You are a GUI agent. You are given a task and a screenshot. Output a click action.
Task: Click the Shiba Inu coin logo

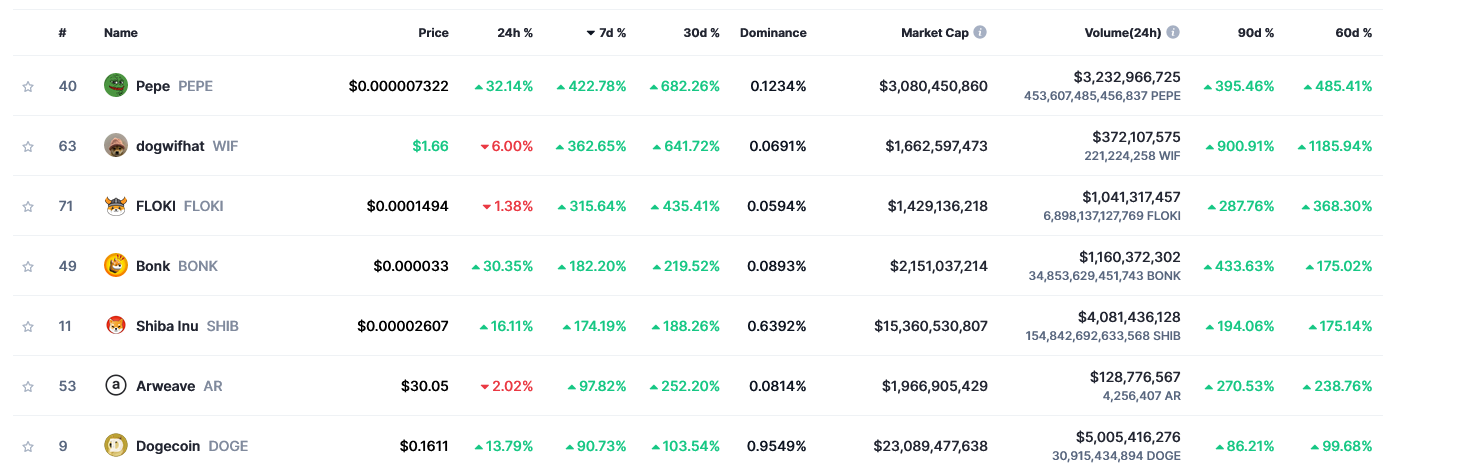click(x=116, y=326)
